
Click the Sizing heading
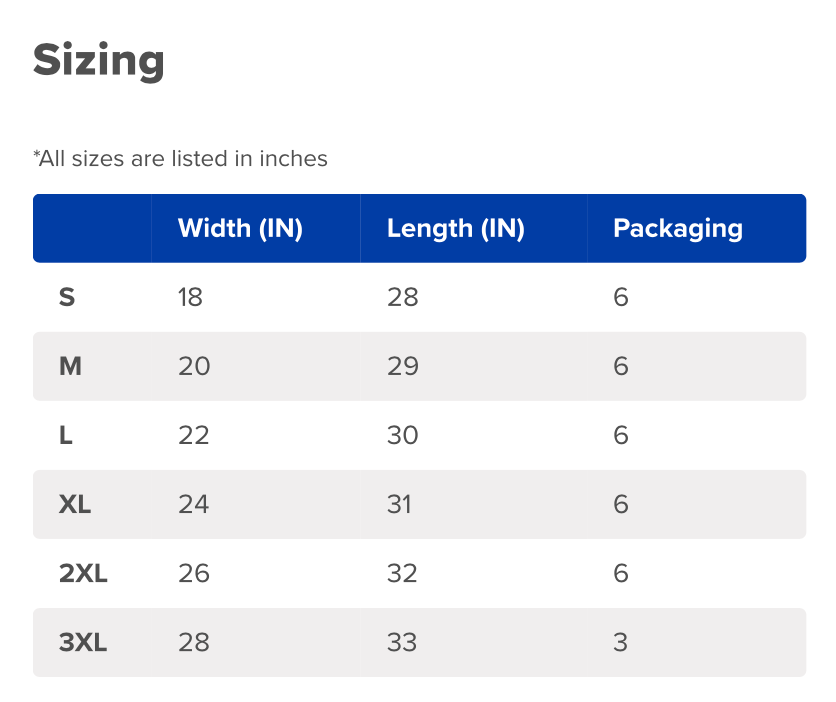(99, 61)
